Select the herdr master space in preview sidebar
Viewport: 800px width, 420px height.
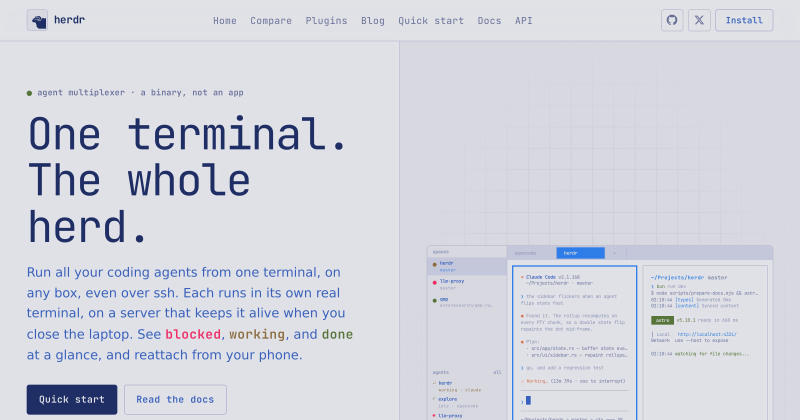467,266
